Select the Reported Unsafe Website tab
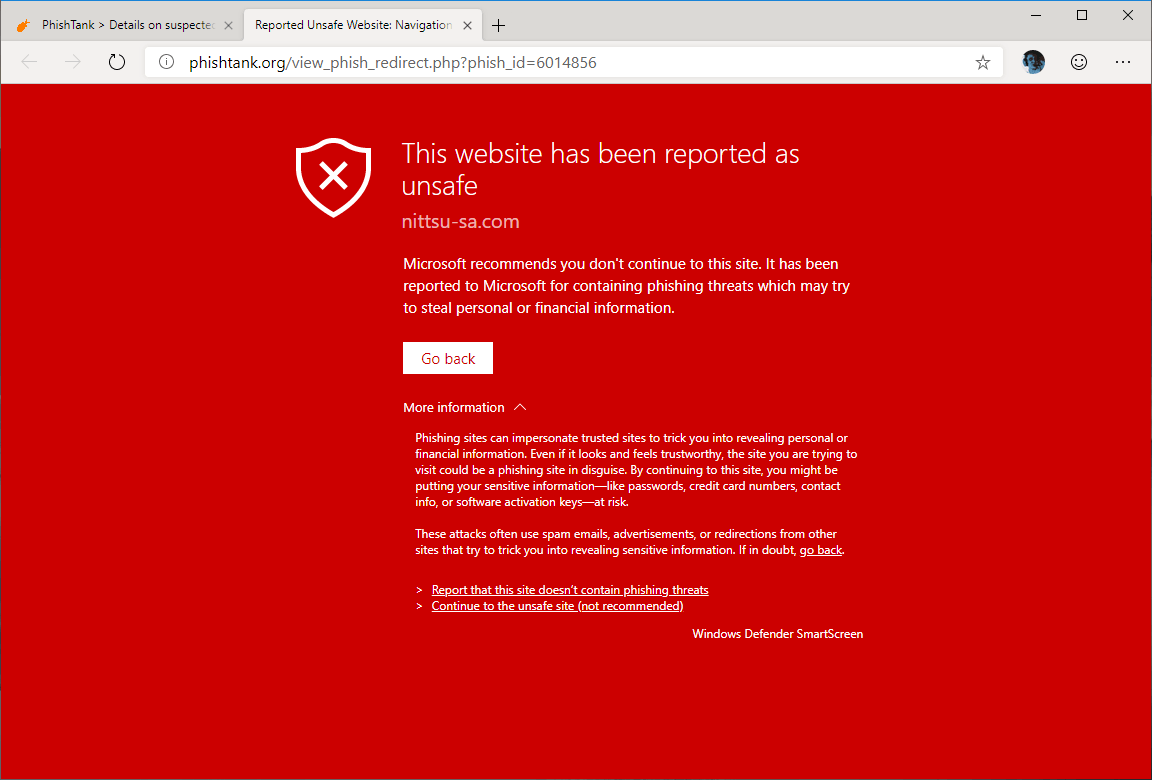 [362, 26]
